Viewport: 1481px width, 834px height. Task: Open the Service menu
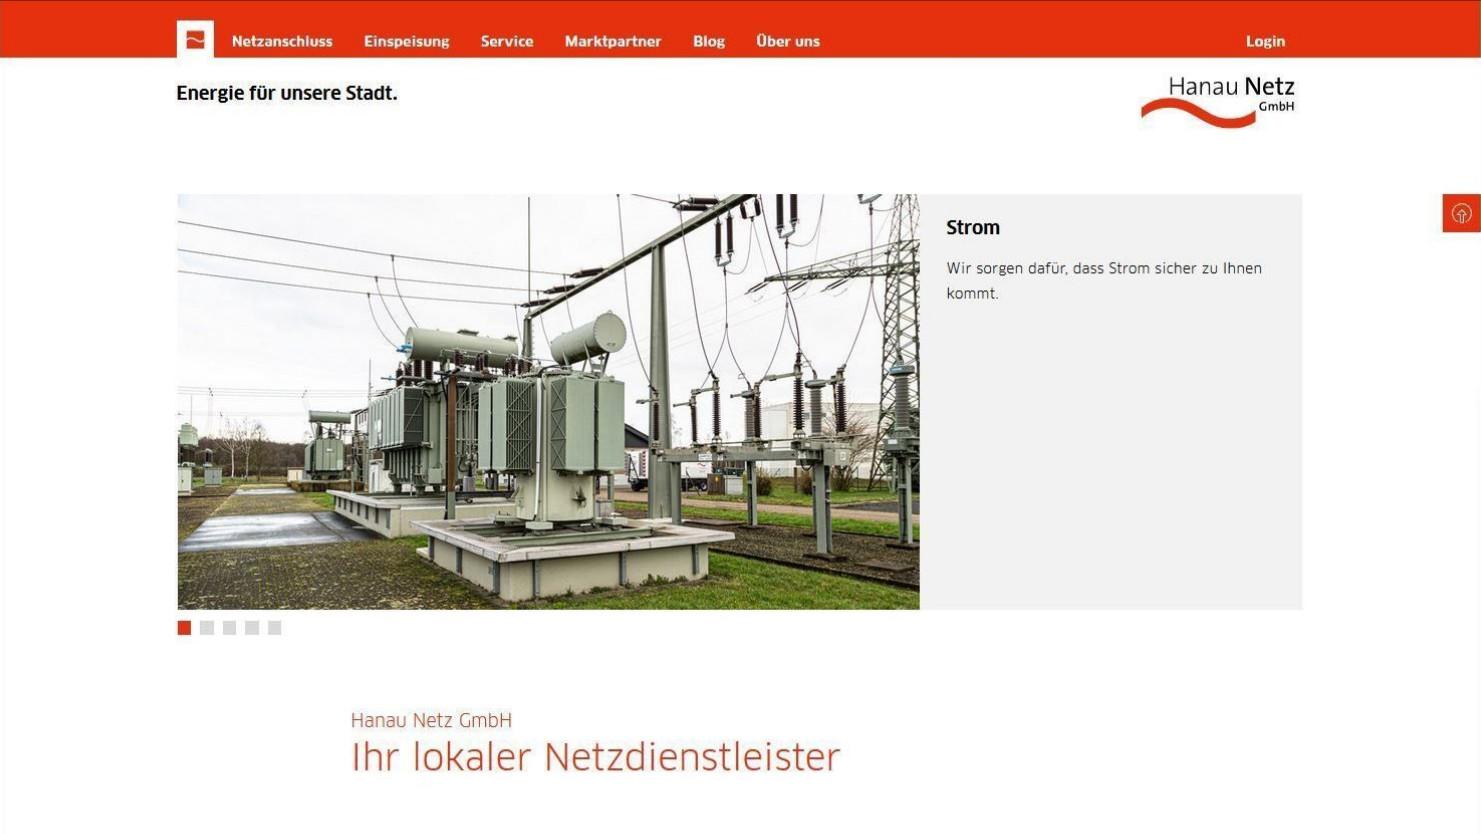507,41
